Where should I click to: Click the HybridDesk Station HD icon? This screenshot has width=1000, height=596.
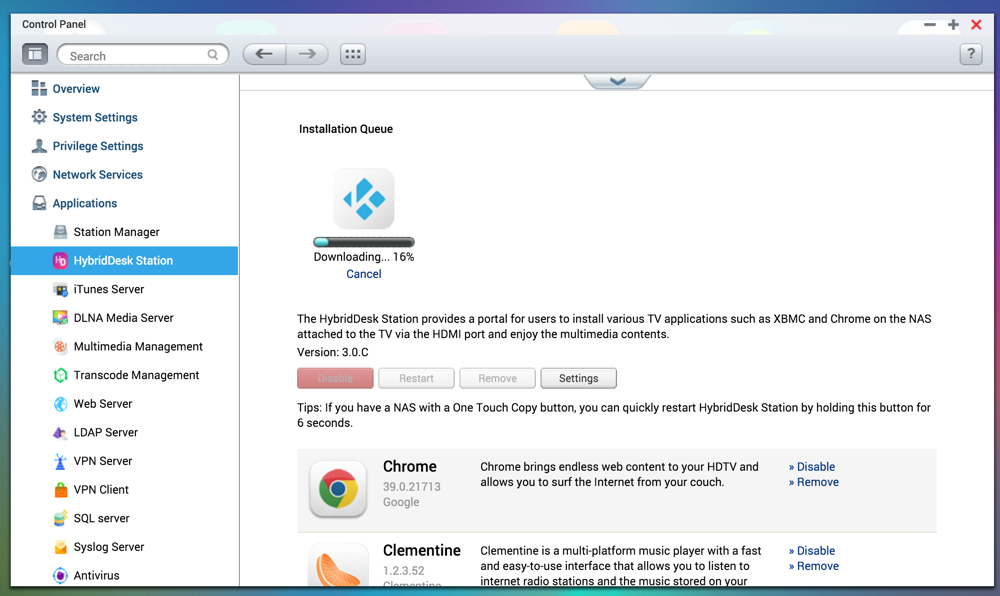pos(60,260)
